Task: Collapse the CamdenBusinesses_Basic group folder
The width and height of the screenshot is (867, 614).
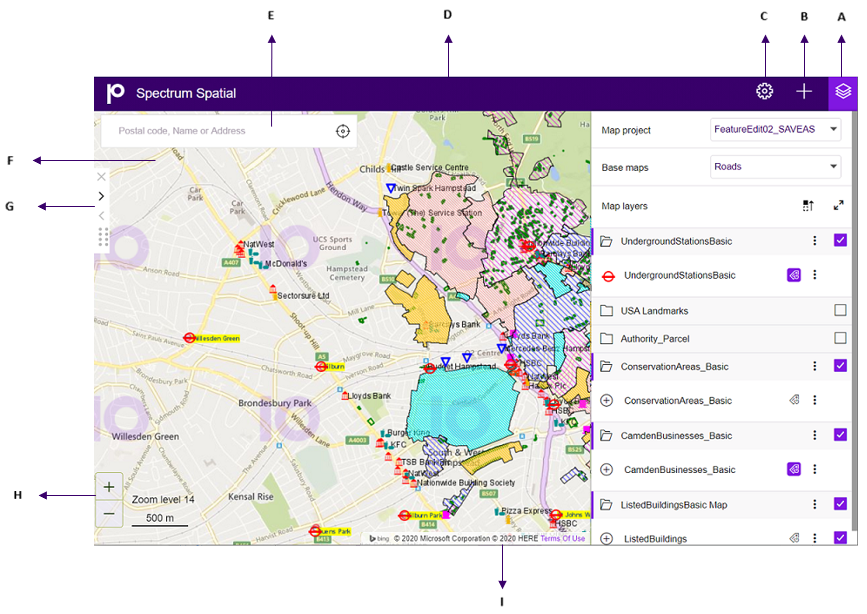Action: (x=606, y=436)
